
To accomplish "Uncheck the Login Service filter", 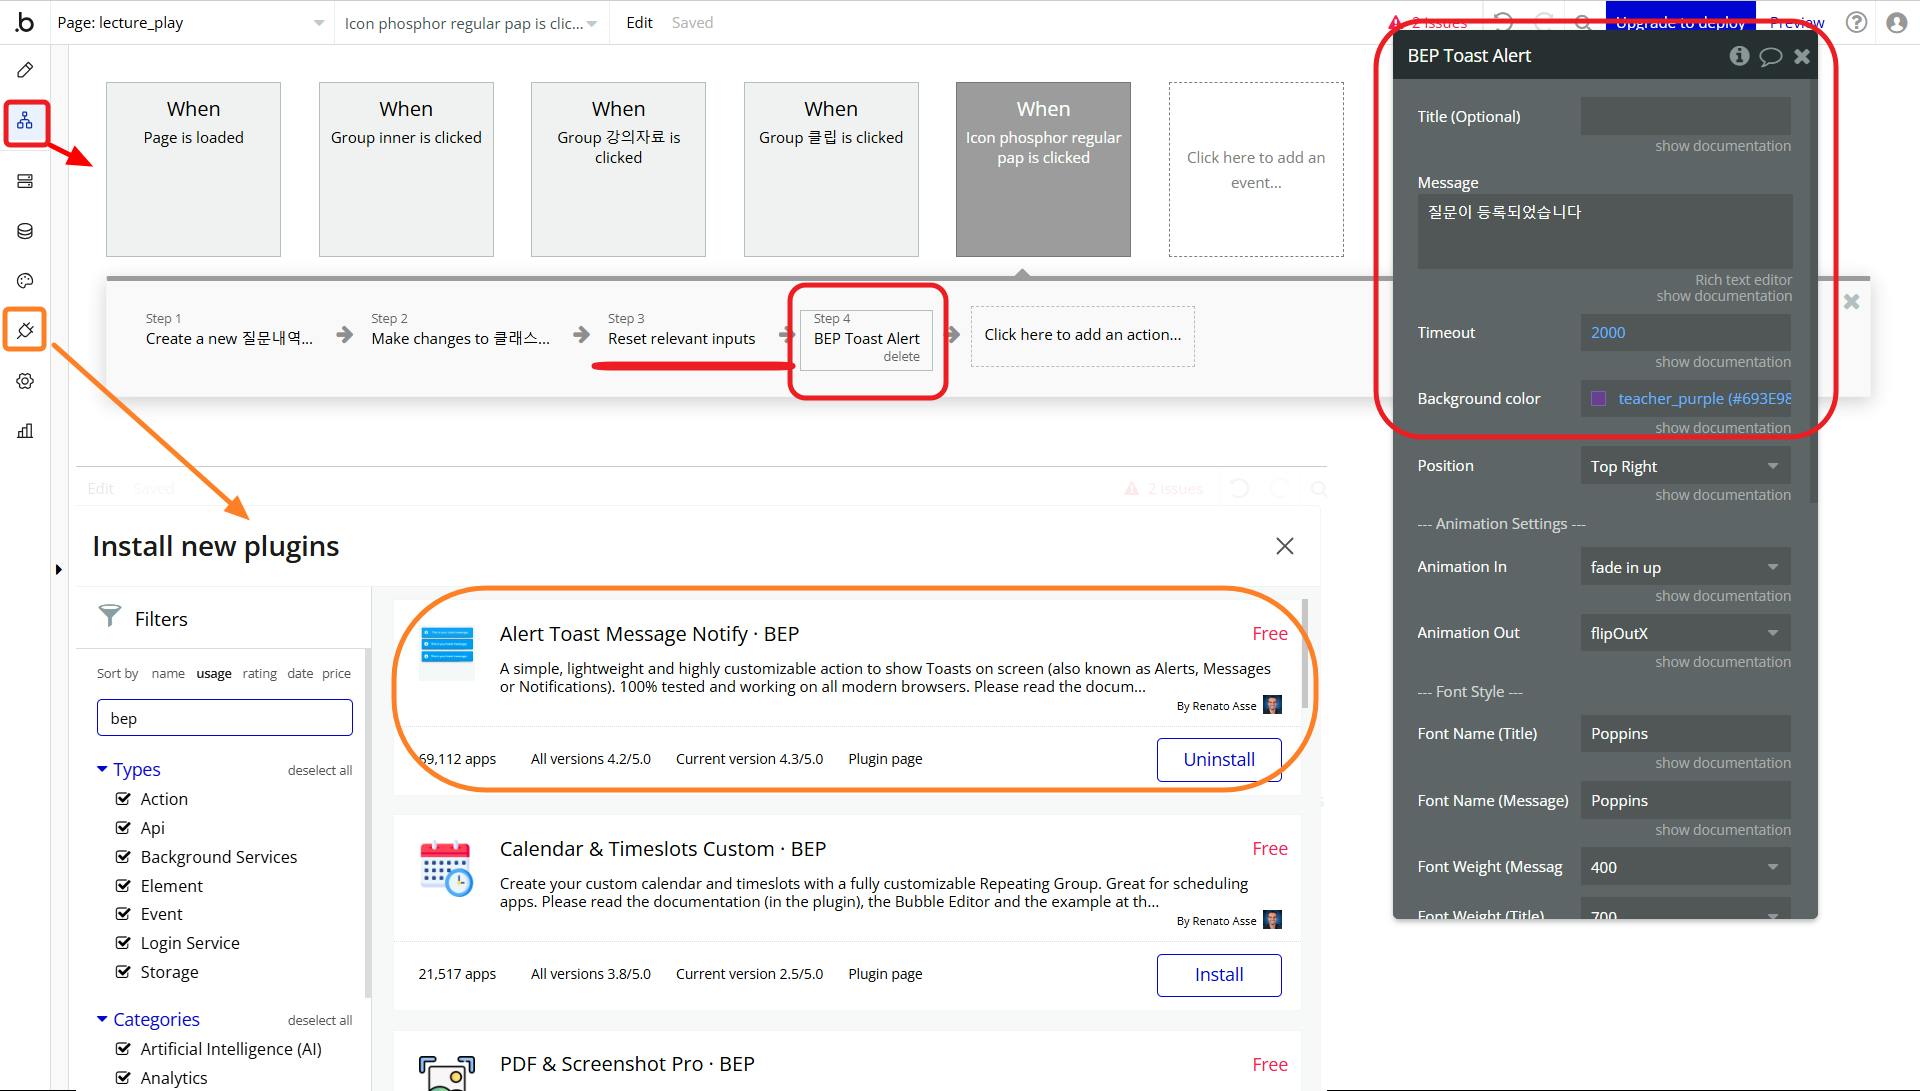I will 124,943.
